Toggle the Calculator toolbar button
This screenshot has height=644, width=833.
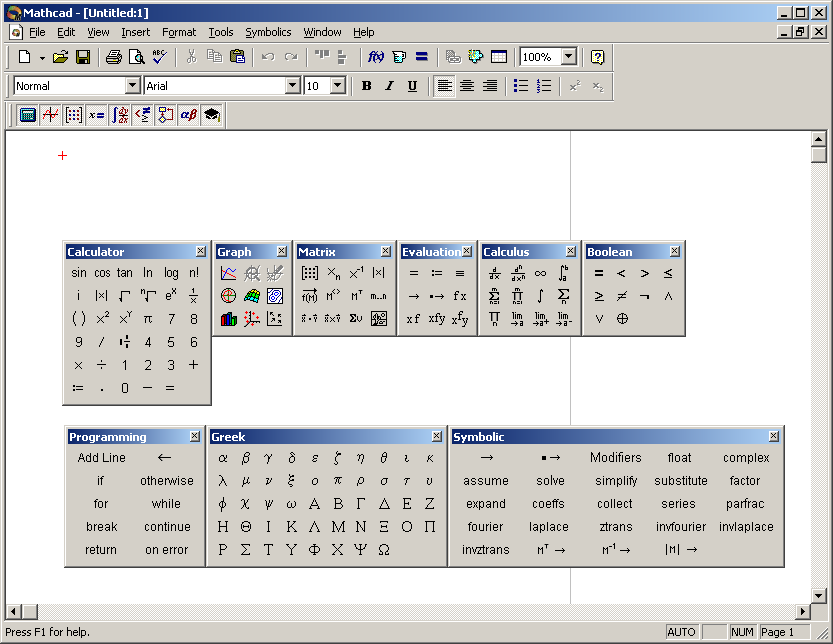pyautogui.click(x=28, y=115)
